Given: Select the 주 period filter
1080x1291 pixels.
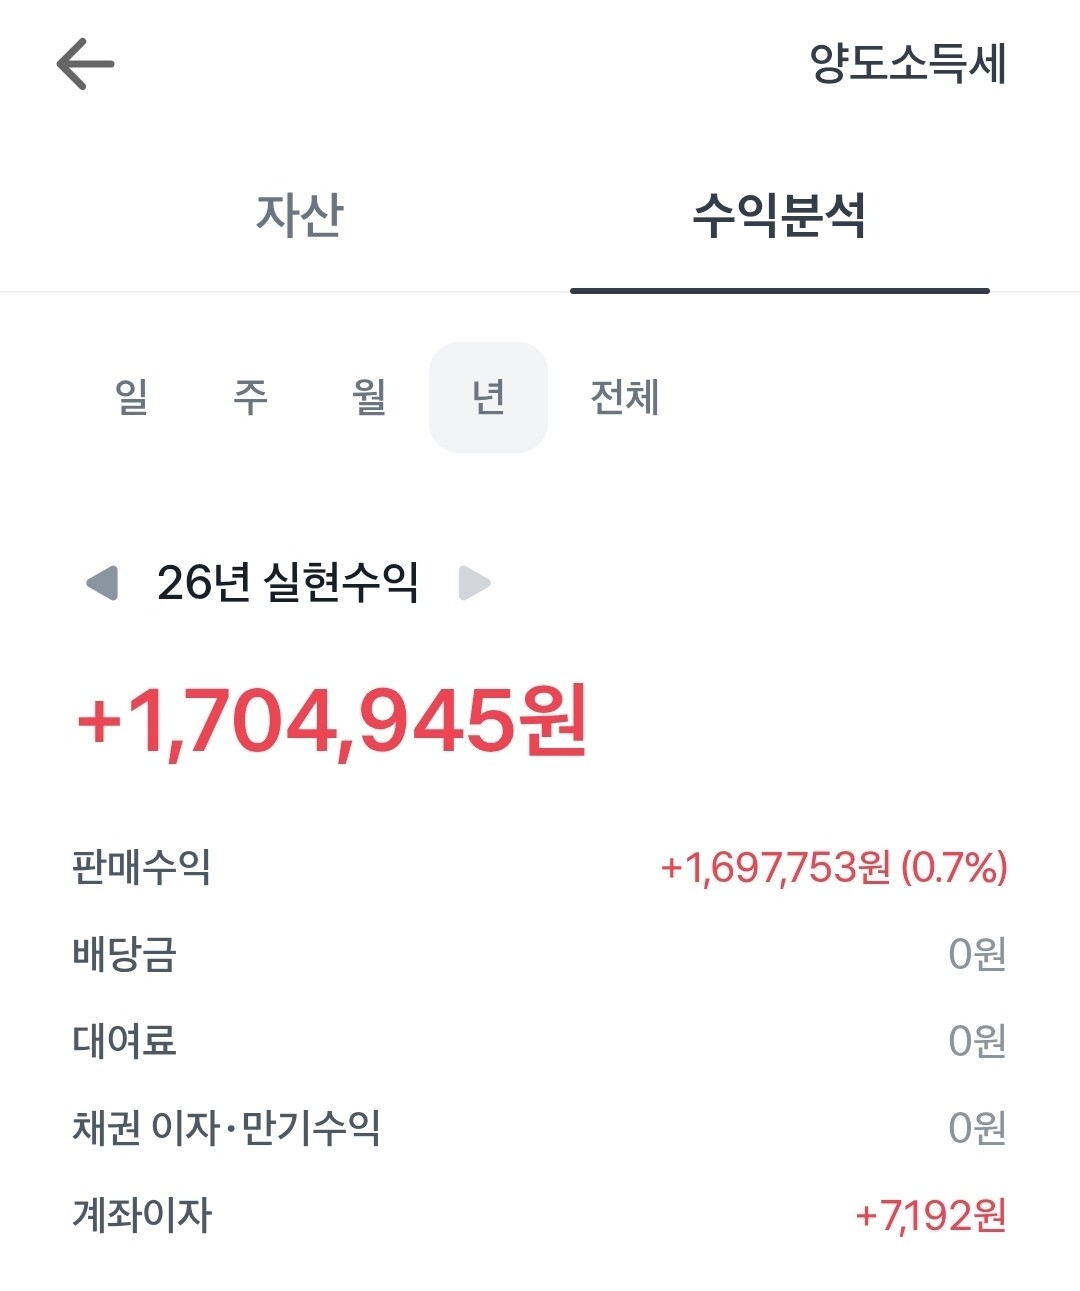Looking at the screenshot, I should click(250, 397).
